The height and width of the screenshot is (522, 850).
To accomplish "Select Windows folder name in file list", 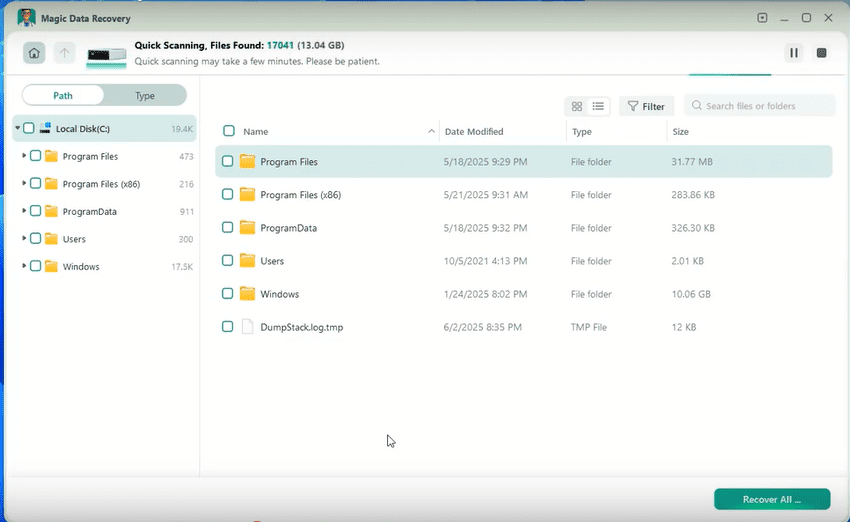I will pyautogui.click(x=280, y=294).
